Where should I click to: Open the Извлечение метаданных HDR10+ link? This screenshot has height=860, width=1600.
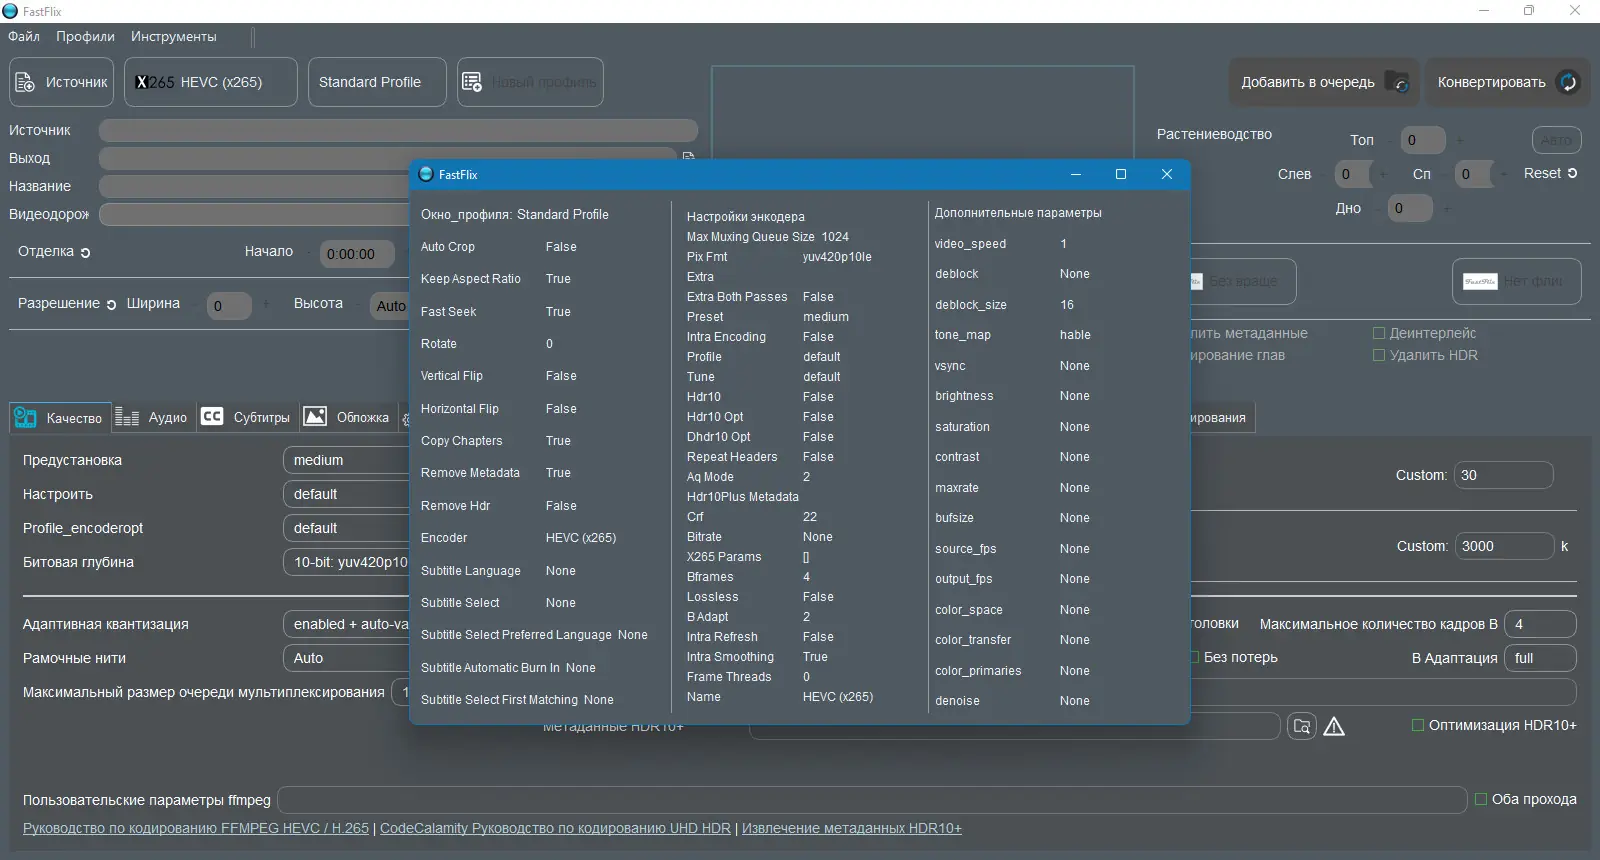(852, 828)
